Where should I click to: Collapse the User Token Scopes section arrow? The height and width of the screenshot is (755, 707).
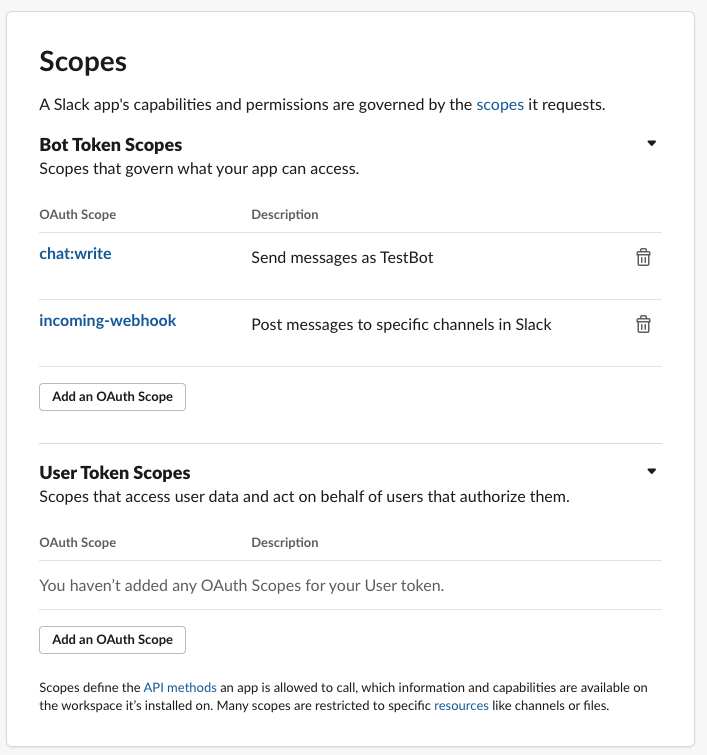652,471
